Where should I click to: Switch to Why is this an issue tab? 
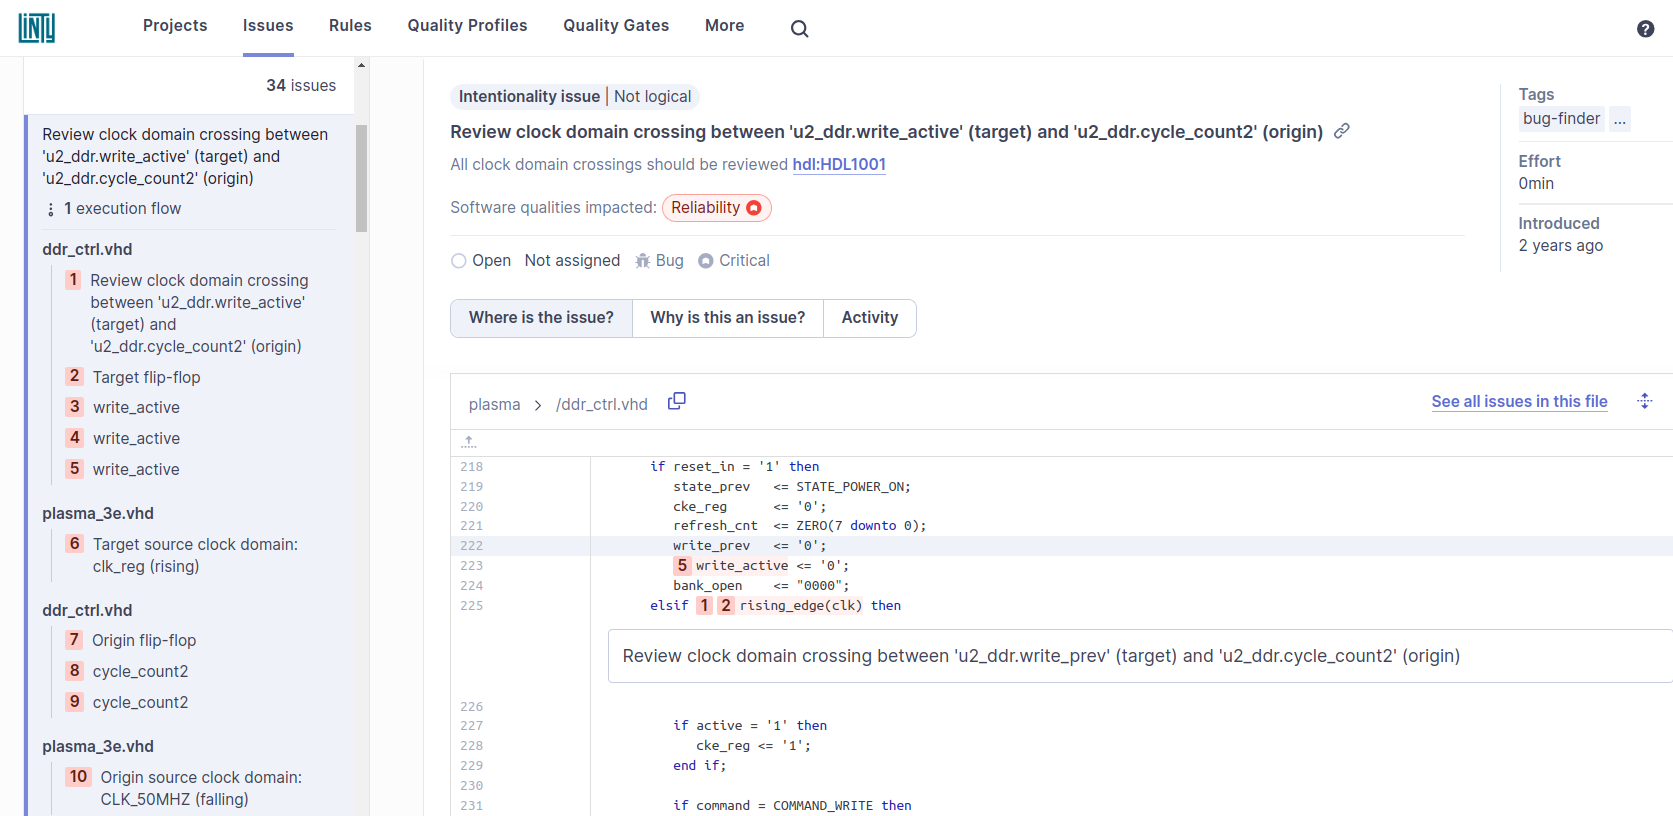coord(727,318)
